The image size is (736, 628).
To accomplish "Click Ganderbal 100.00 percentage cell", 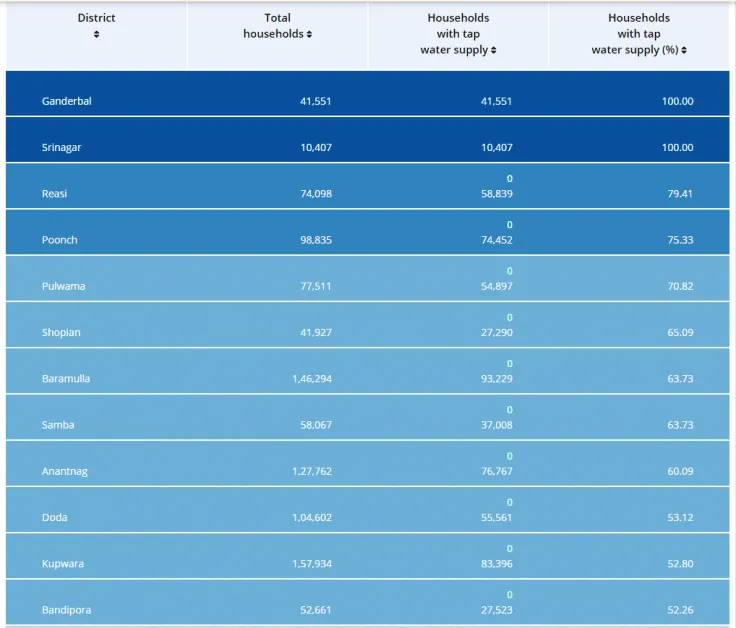I will pos(676,101).
